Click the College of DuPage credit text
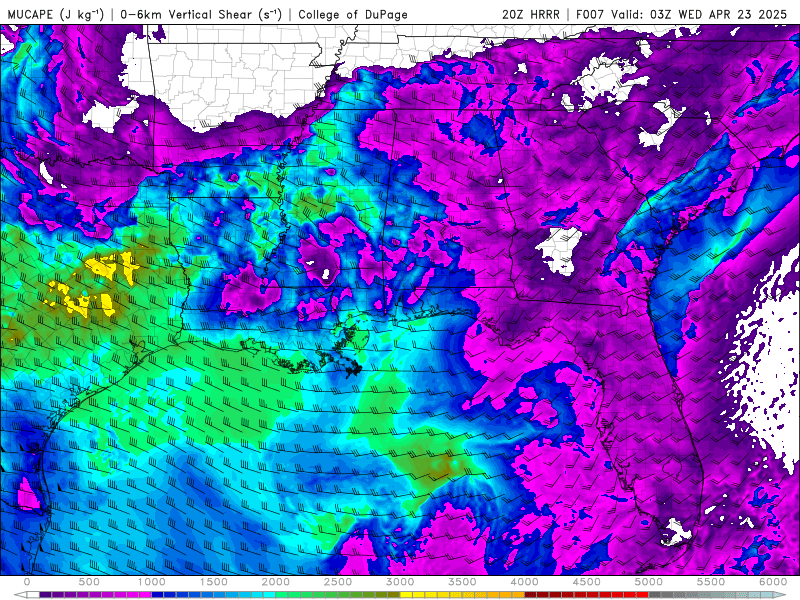This screenshot has width=800, height=600. pos(353,15)
